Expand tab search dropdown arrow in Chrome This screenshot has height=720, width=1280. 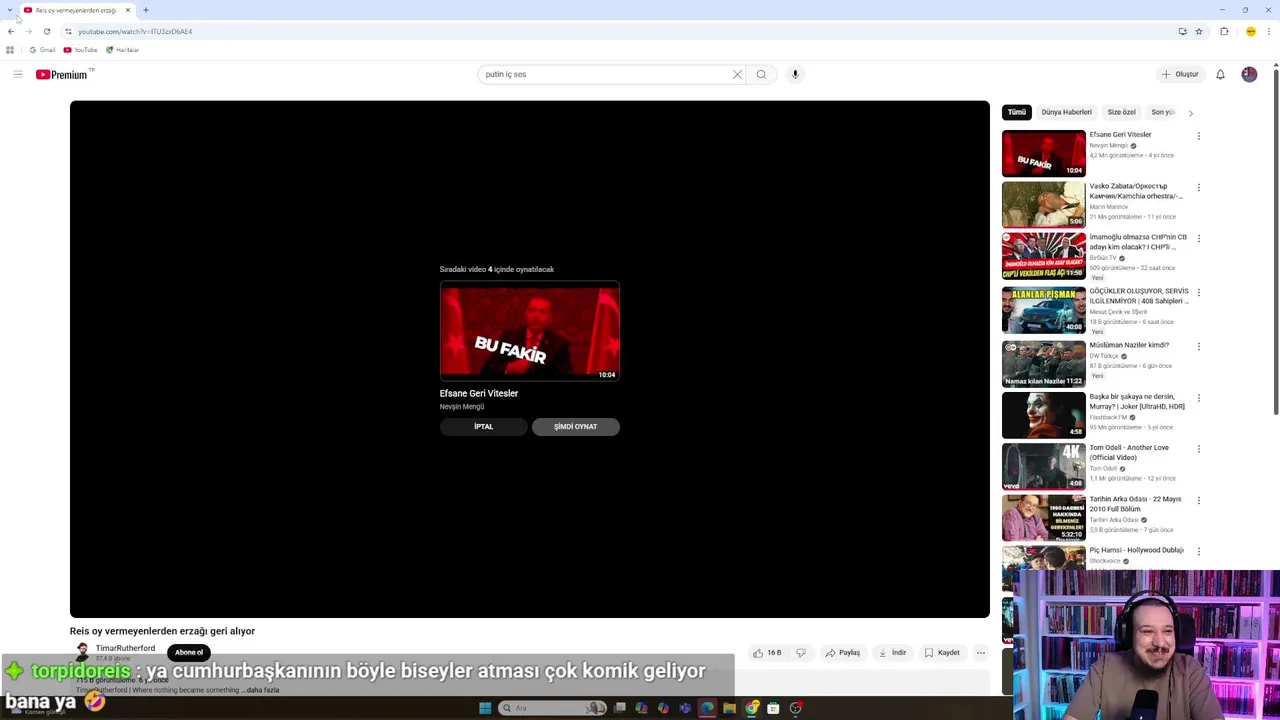[x=10, y=10]
